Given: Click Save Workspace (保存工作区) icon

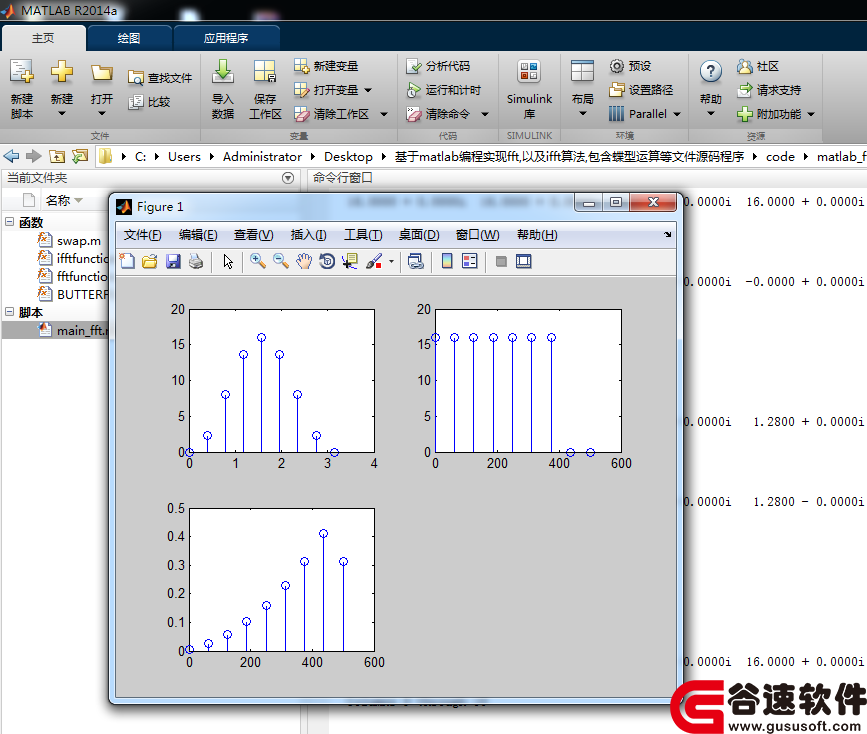Looking at the screenshot, I should pyautogui.click(x=265, y=72).
